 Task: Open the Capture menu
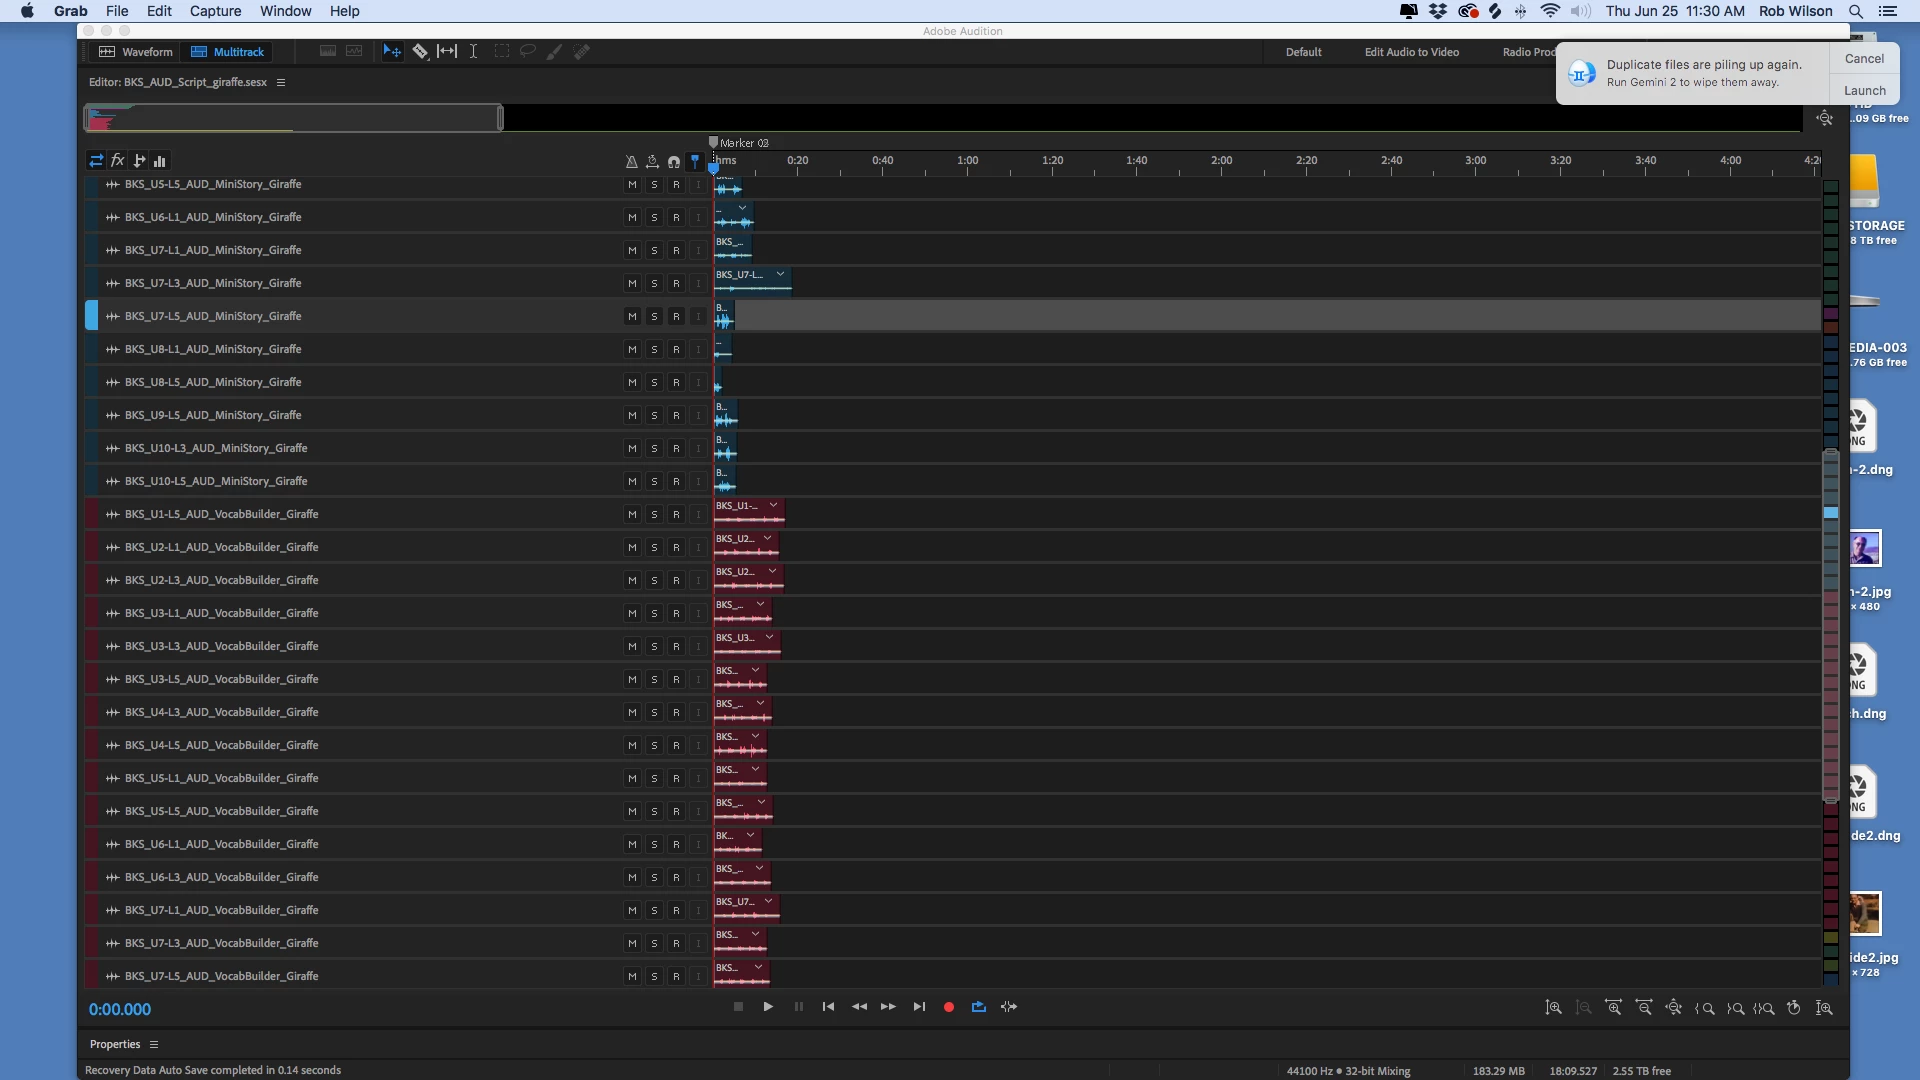coord(215,11)
